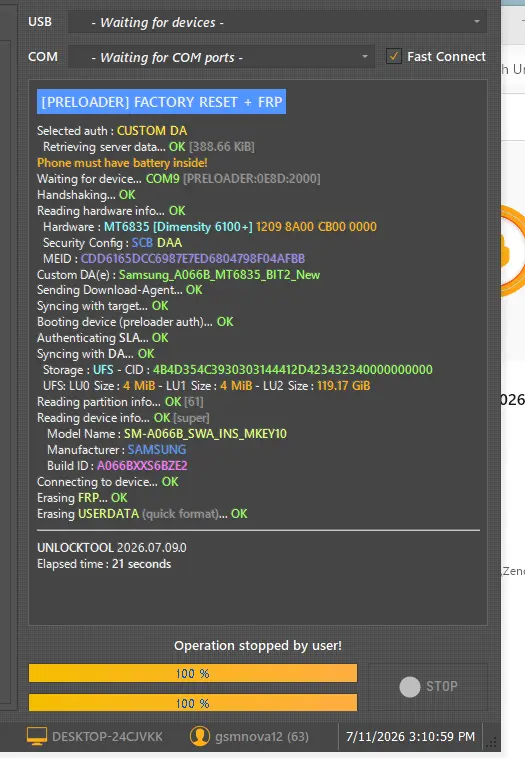Click the date and time in status bar
This screenshot has height=760, width=525.
(x=411, y=737)
